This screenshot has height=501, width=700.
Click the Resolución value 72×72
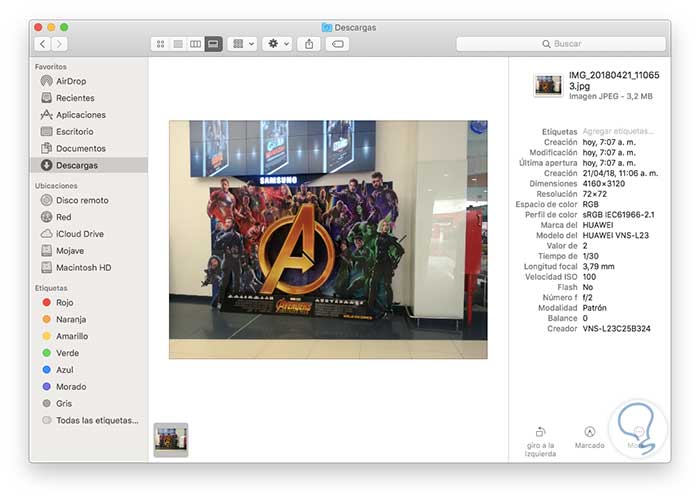point(595,194)
